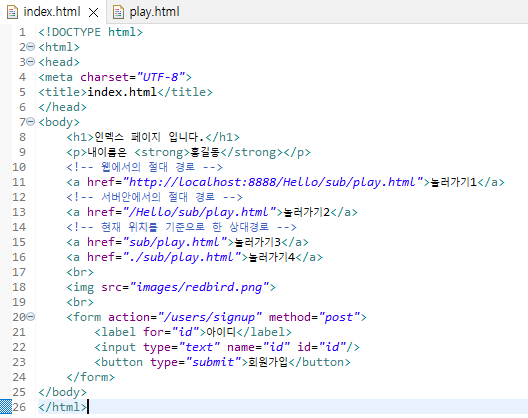Click the charset "UTF-8" attribute value
Image resolution: width=528 pixels, height=418 pixels.
click(x=161, y=77)
